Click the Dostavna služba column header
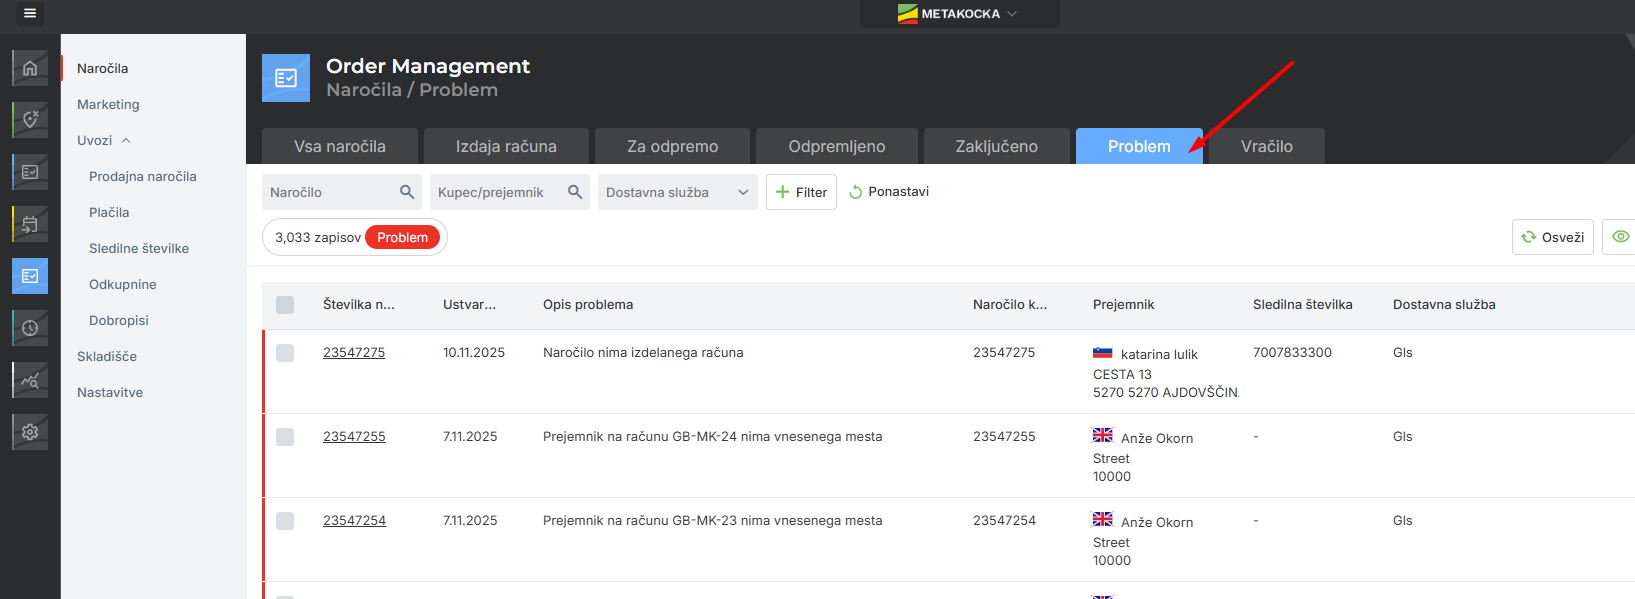1635x599 pixels. click(1444, 305)
